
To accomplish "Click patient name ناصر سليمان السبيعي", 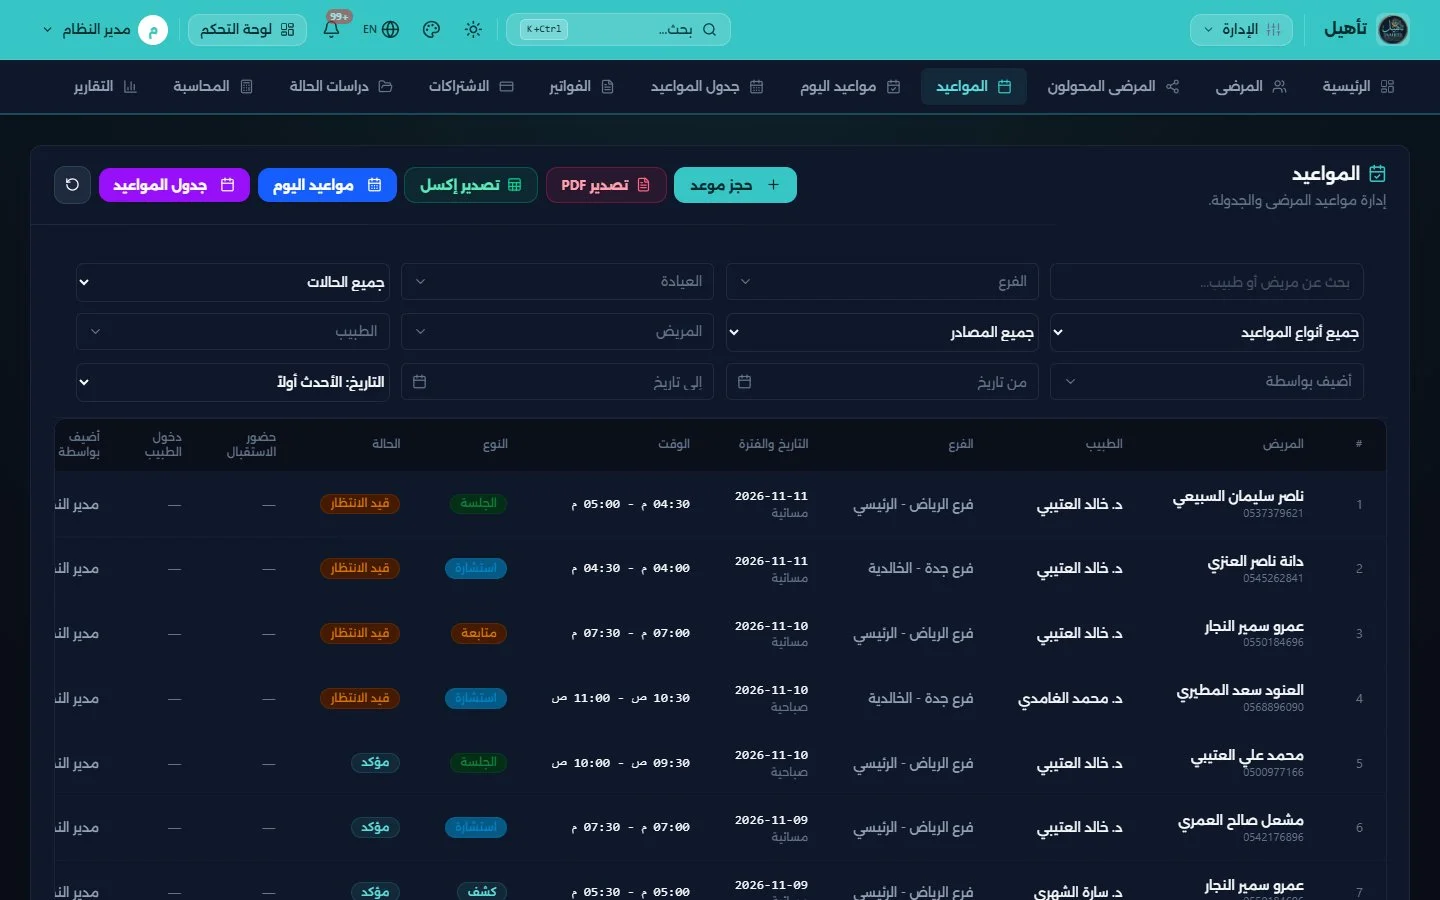I will [1238, 496].
